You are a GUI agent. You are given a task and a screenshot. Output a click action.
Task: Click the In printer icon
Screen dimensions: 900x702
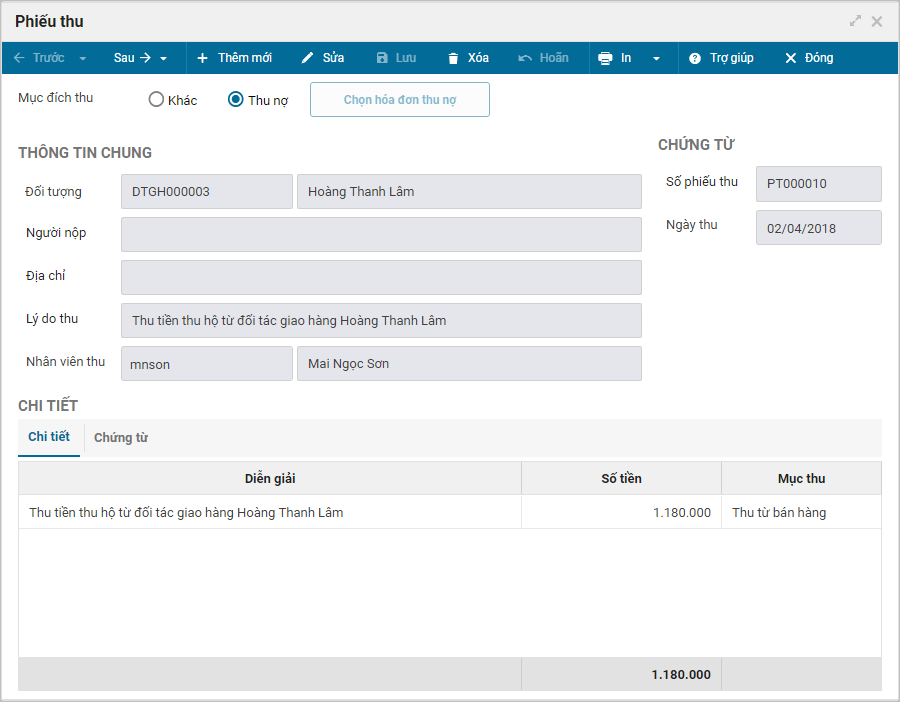tap(605, 58)
